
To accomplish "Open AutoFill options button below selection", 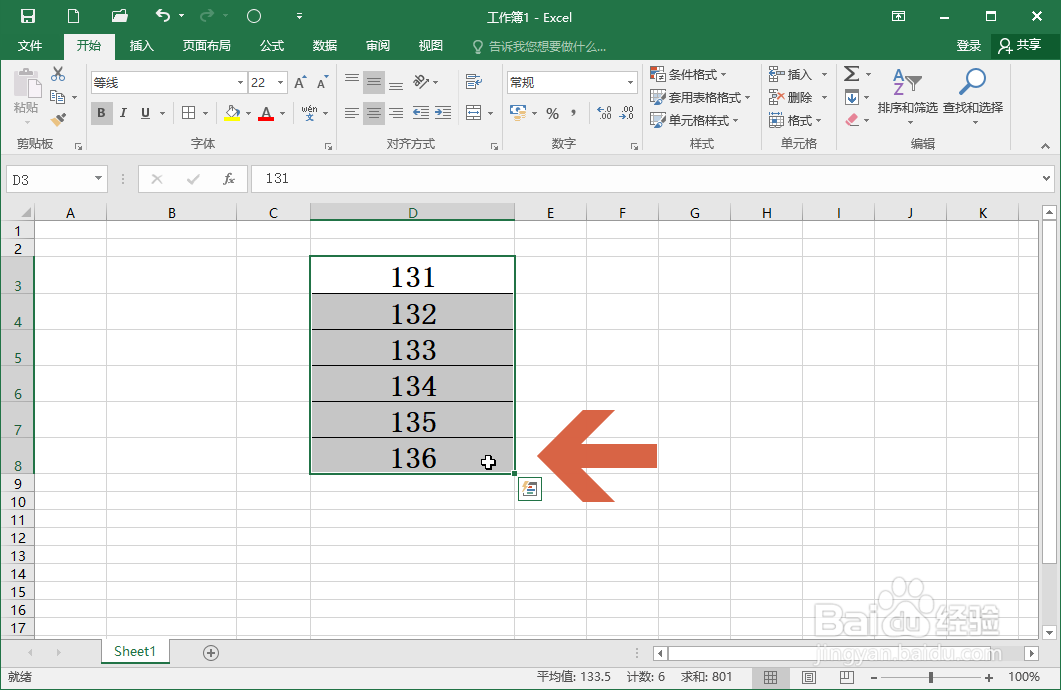I will (530, 489).
